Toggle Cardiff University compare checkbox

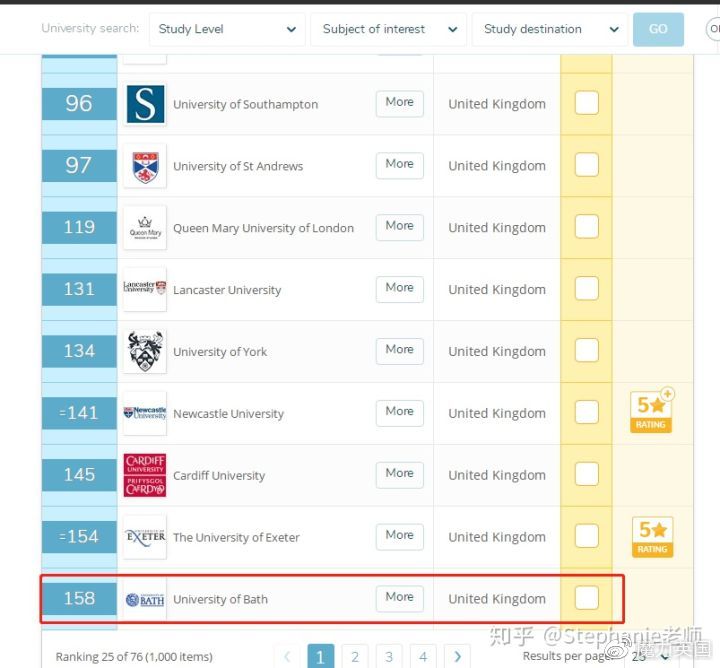(x=586, y=474)
